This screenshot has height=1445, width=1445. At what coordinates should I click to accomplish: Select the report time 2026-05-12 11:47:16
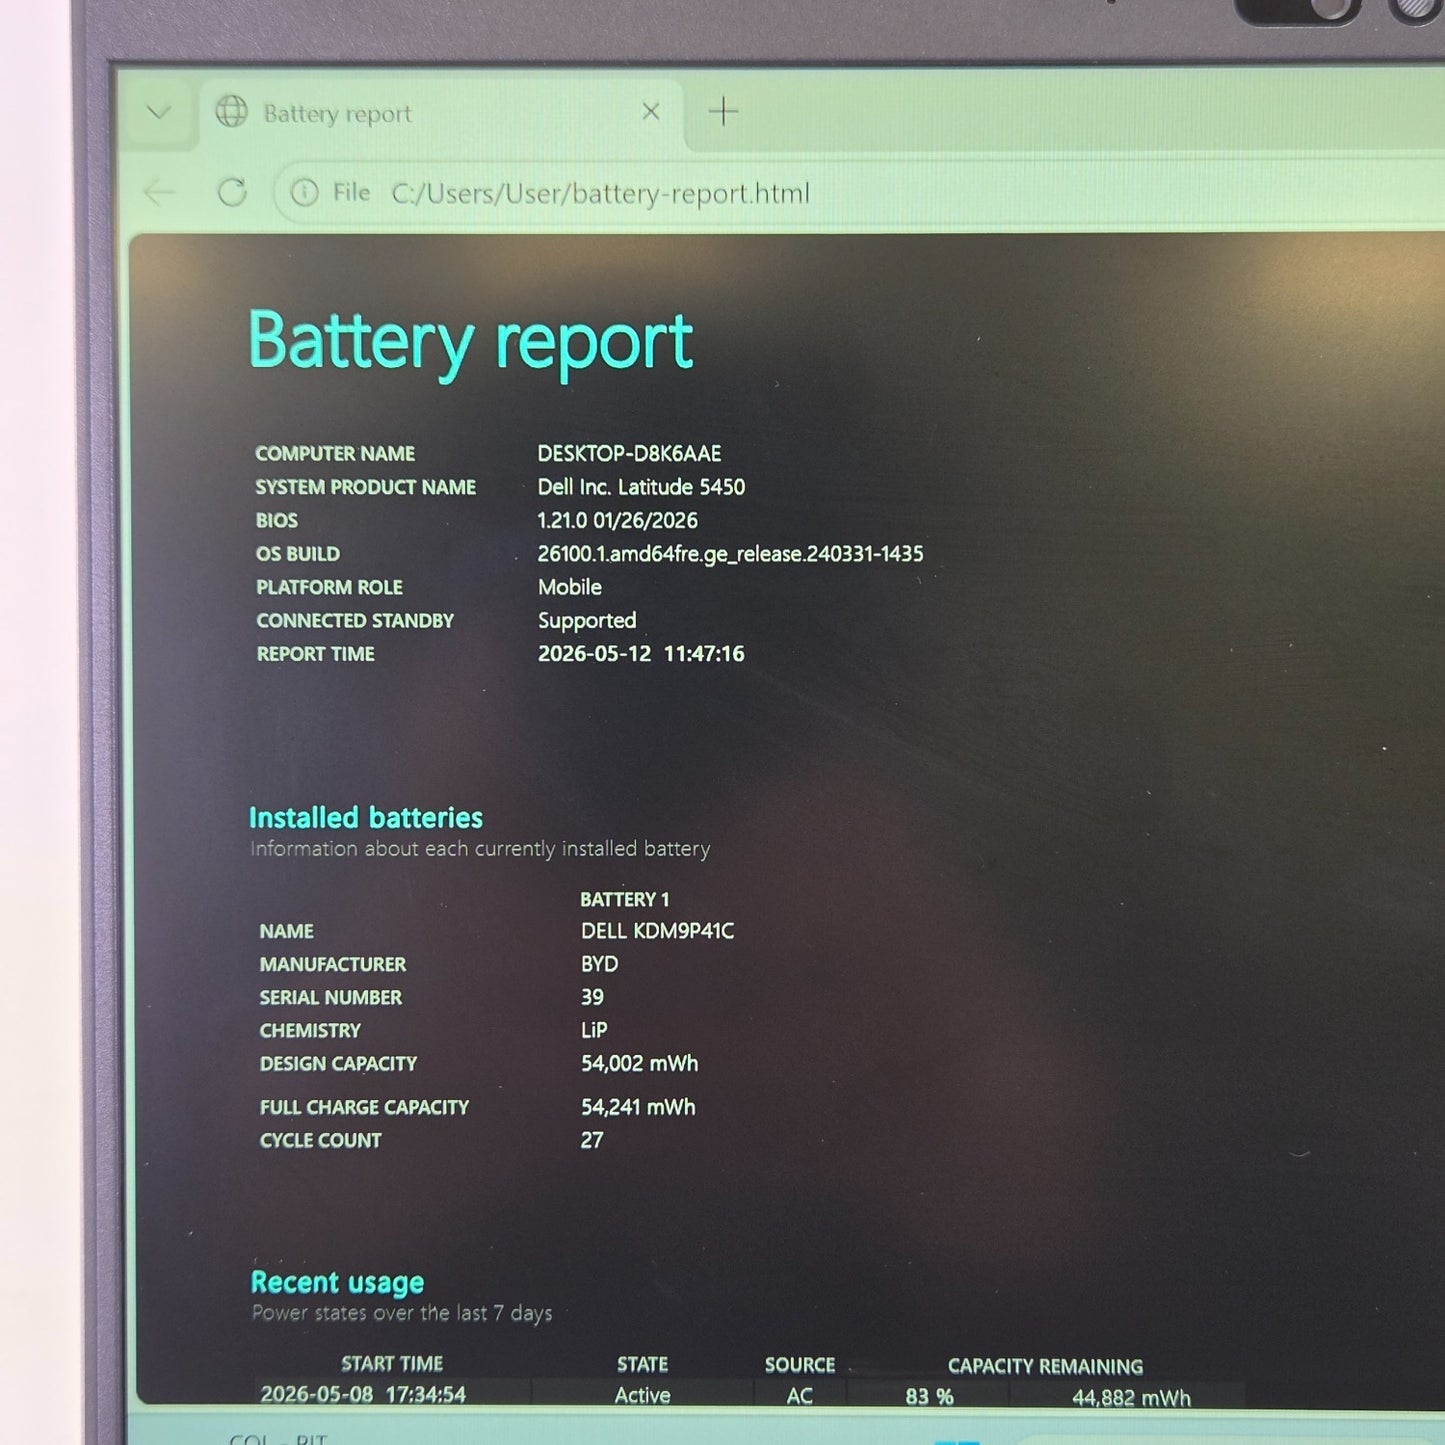click(x=641, y=654)
